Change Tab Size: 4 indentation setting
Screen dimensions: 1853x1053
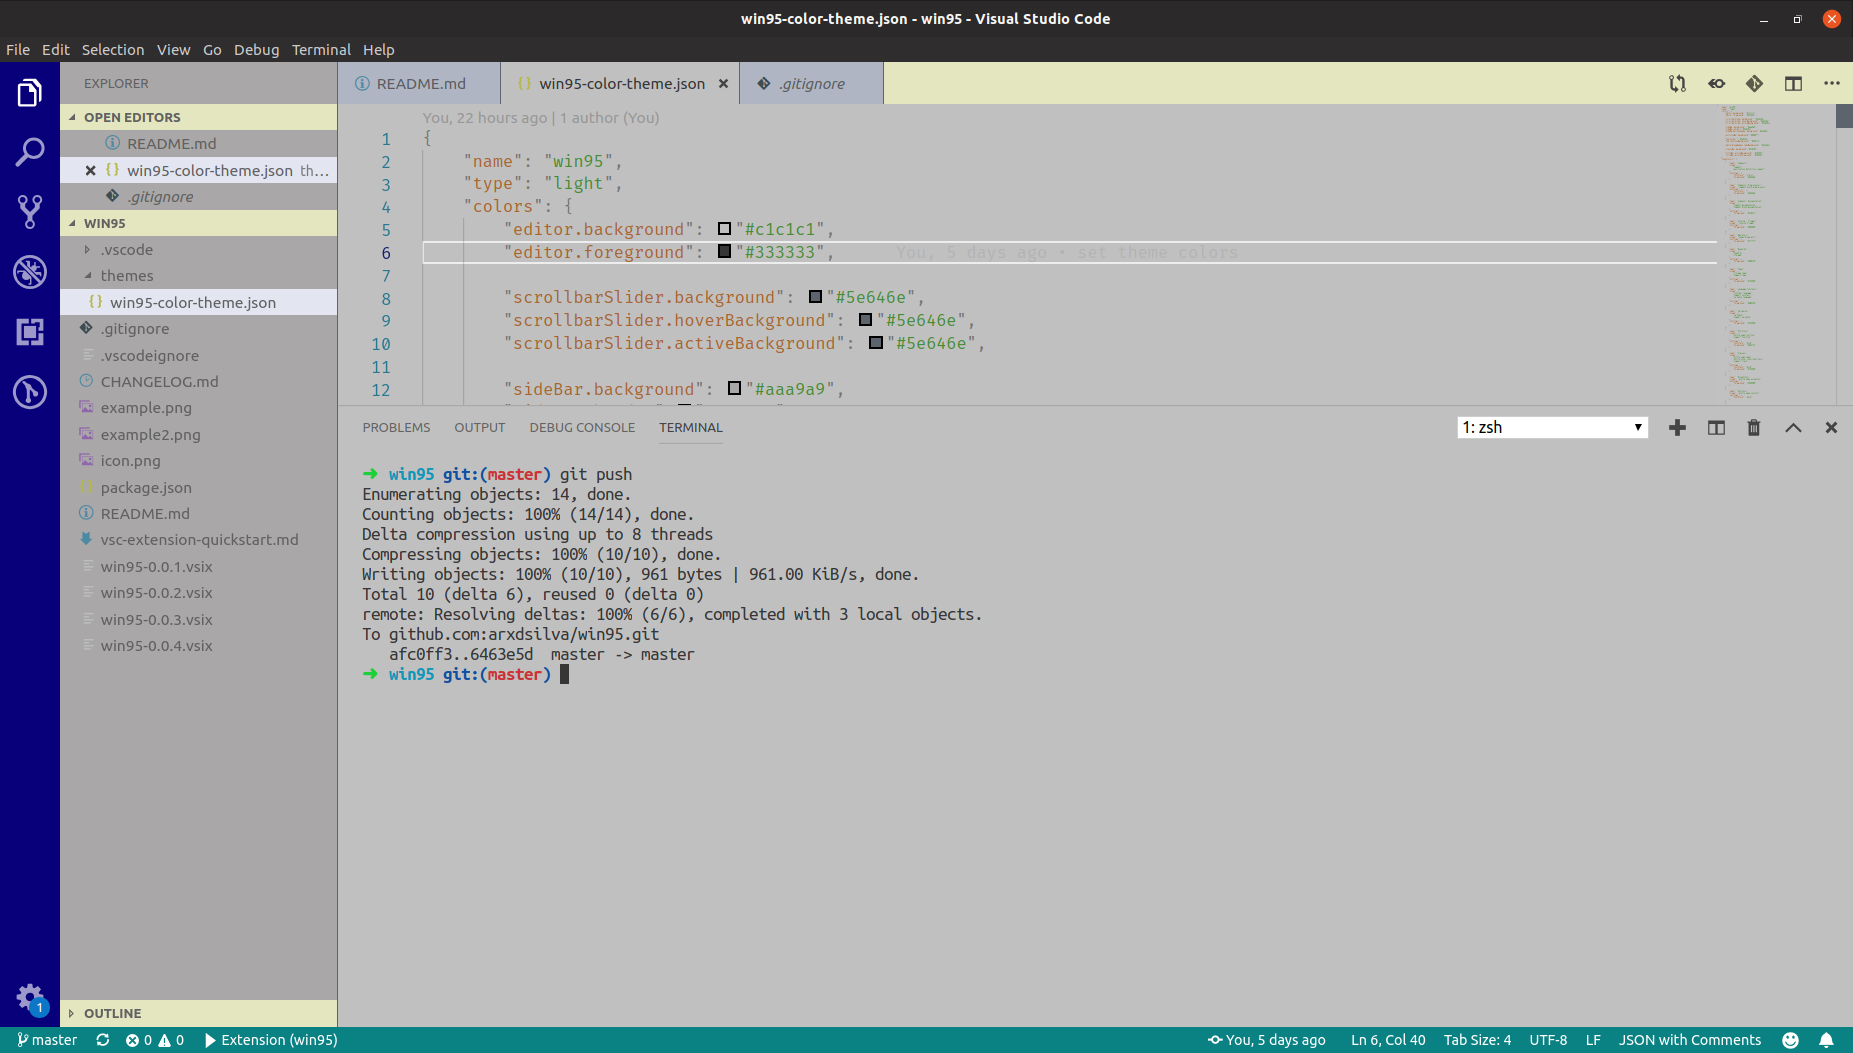pyautogui.click(x=1477, y=1040)
